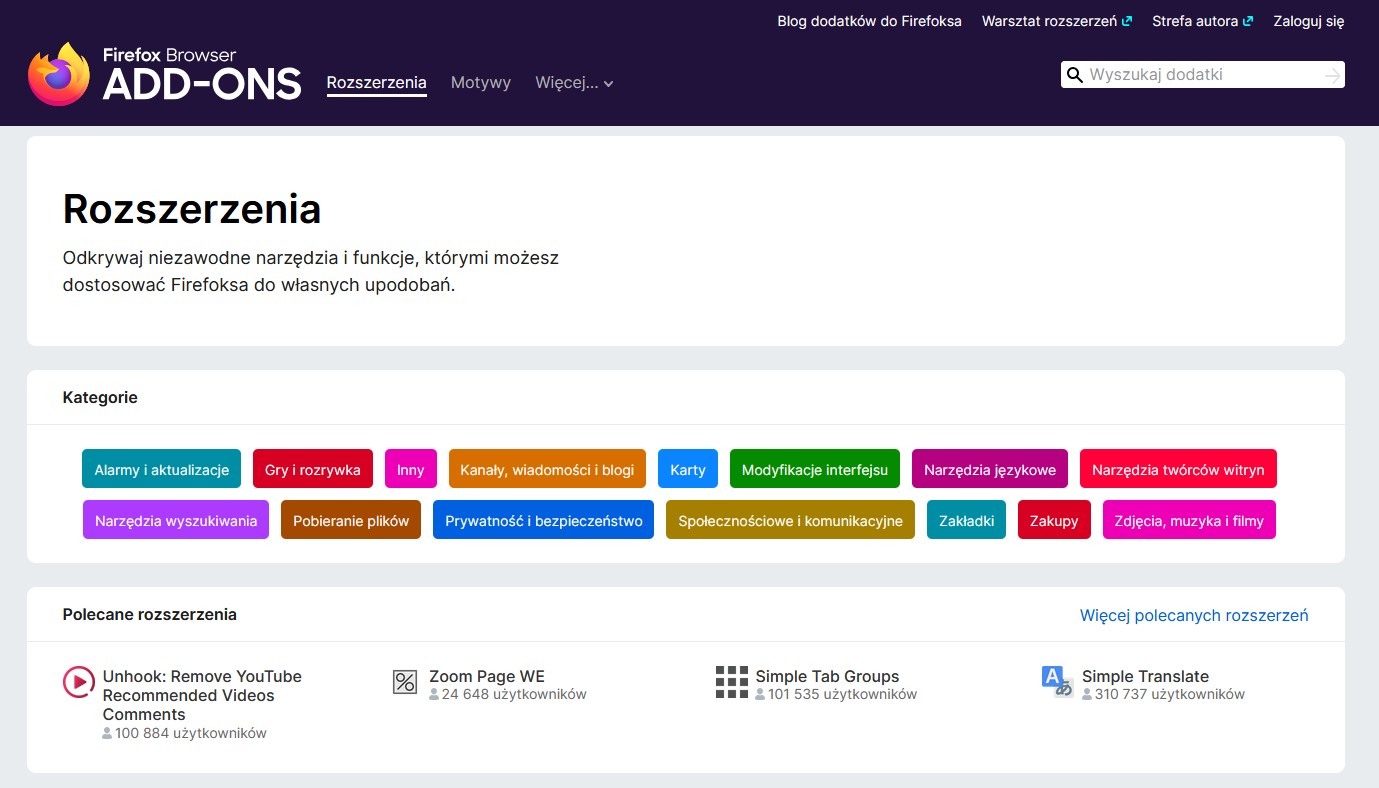The width and height of the screenshot is (1379, 788).
Task: Click the Simple Translate icon
Action: [1057, 682]
